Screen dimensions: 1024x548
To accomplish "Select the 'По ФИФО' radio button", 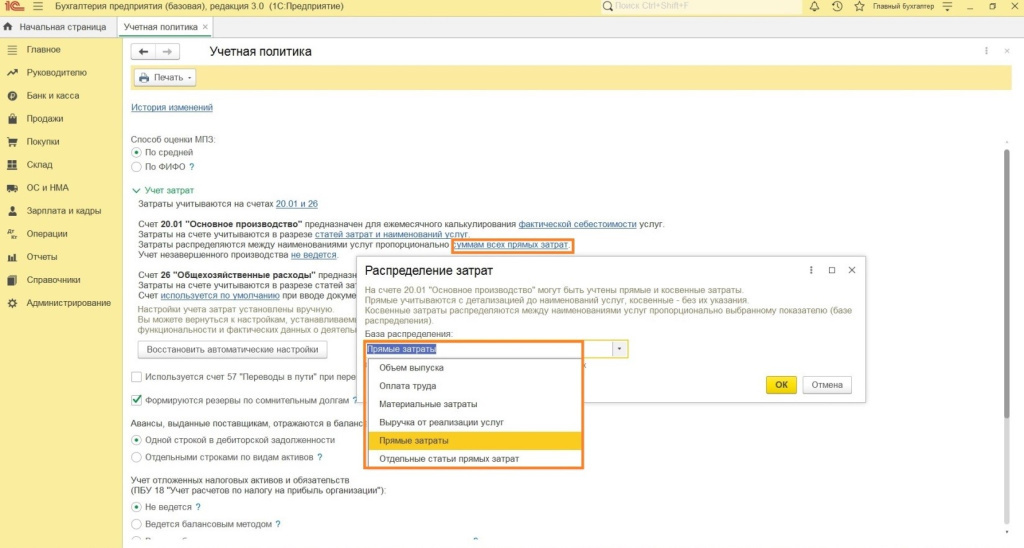I will point(137,167).
